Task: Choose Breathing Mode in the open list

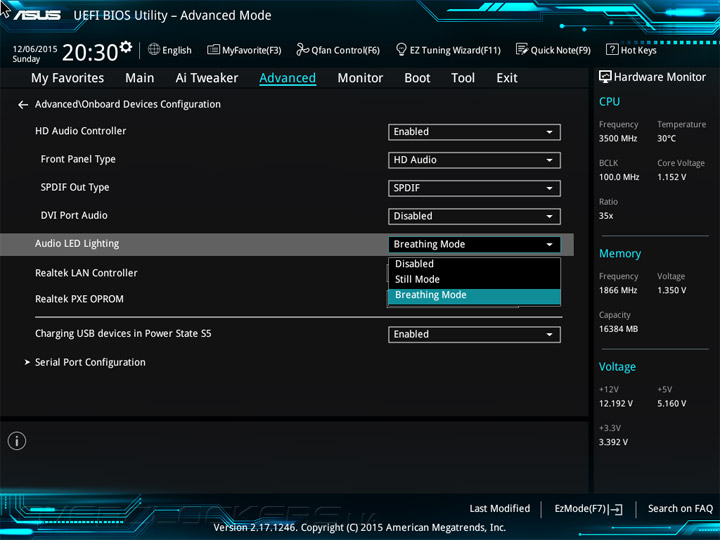Action: pos(474,295)
